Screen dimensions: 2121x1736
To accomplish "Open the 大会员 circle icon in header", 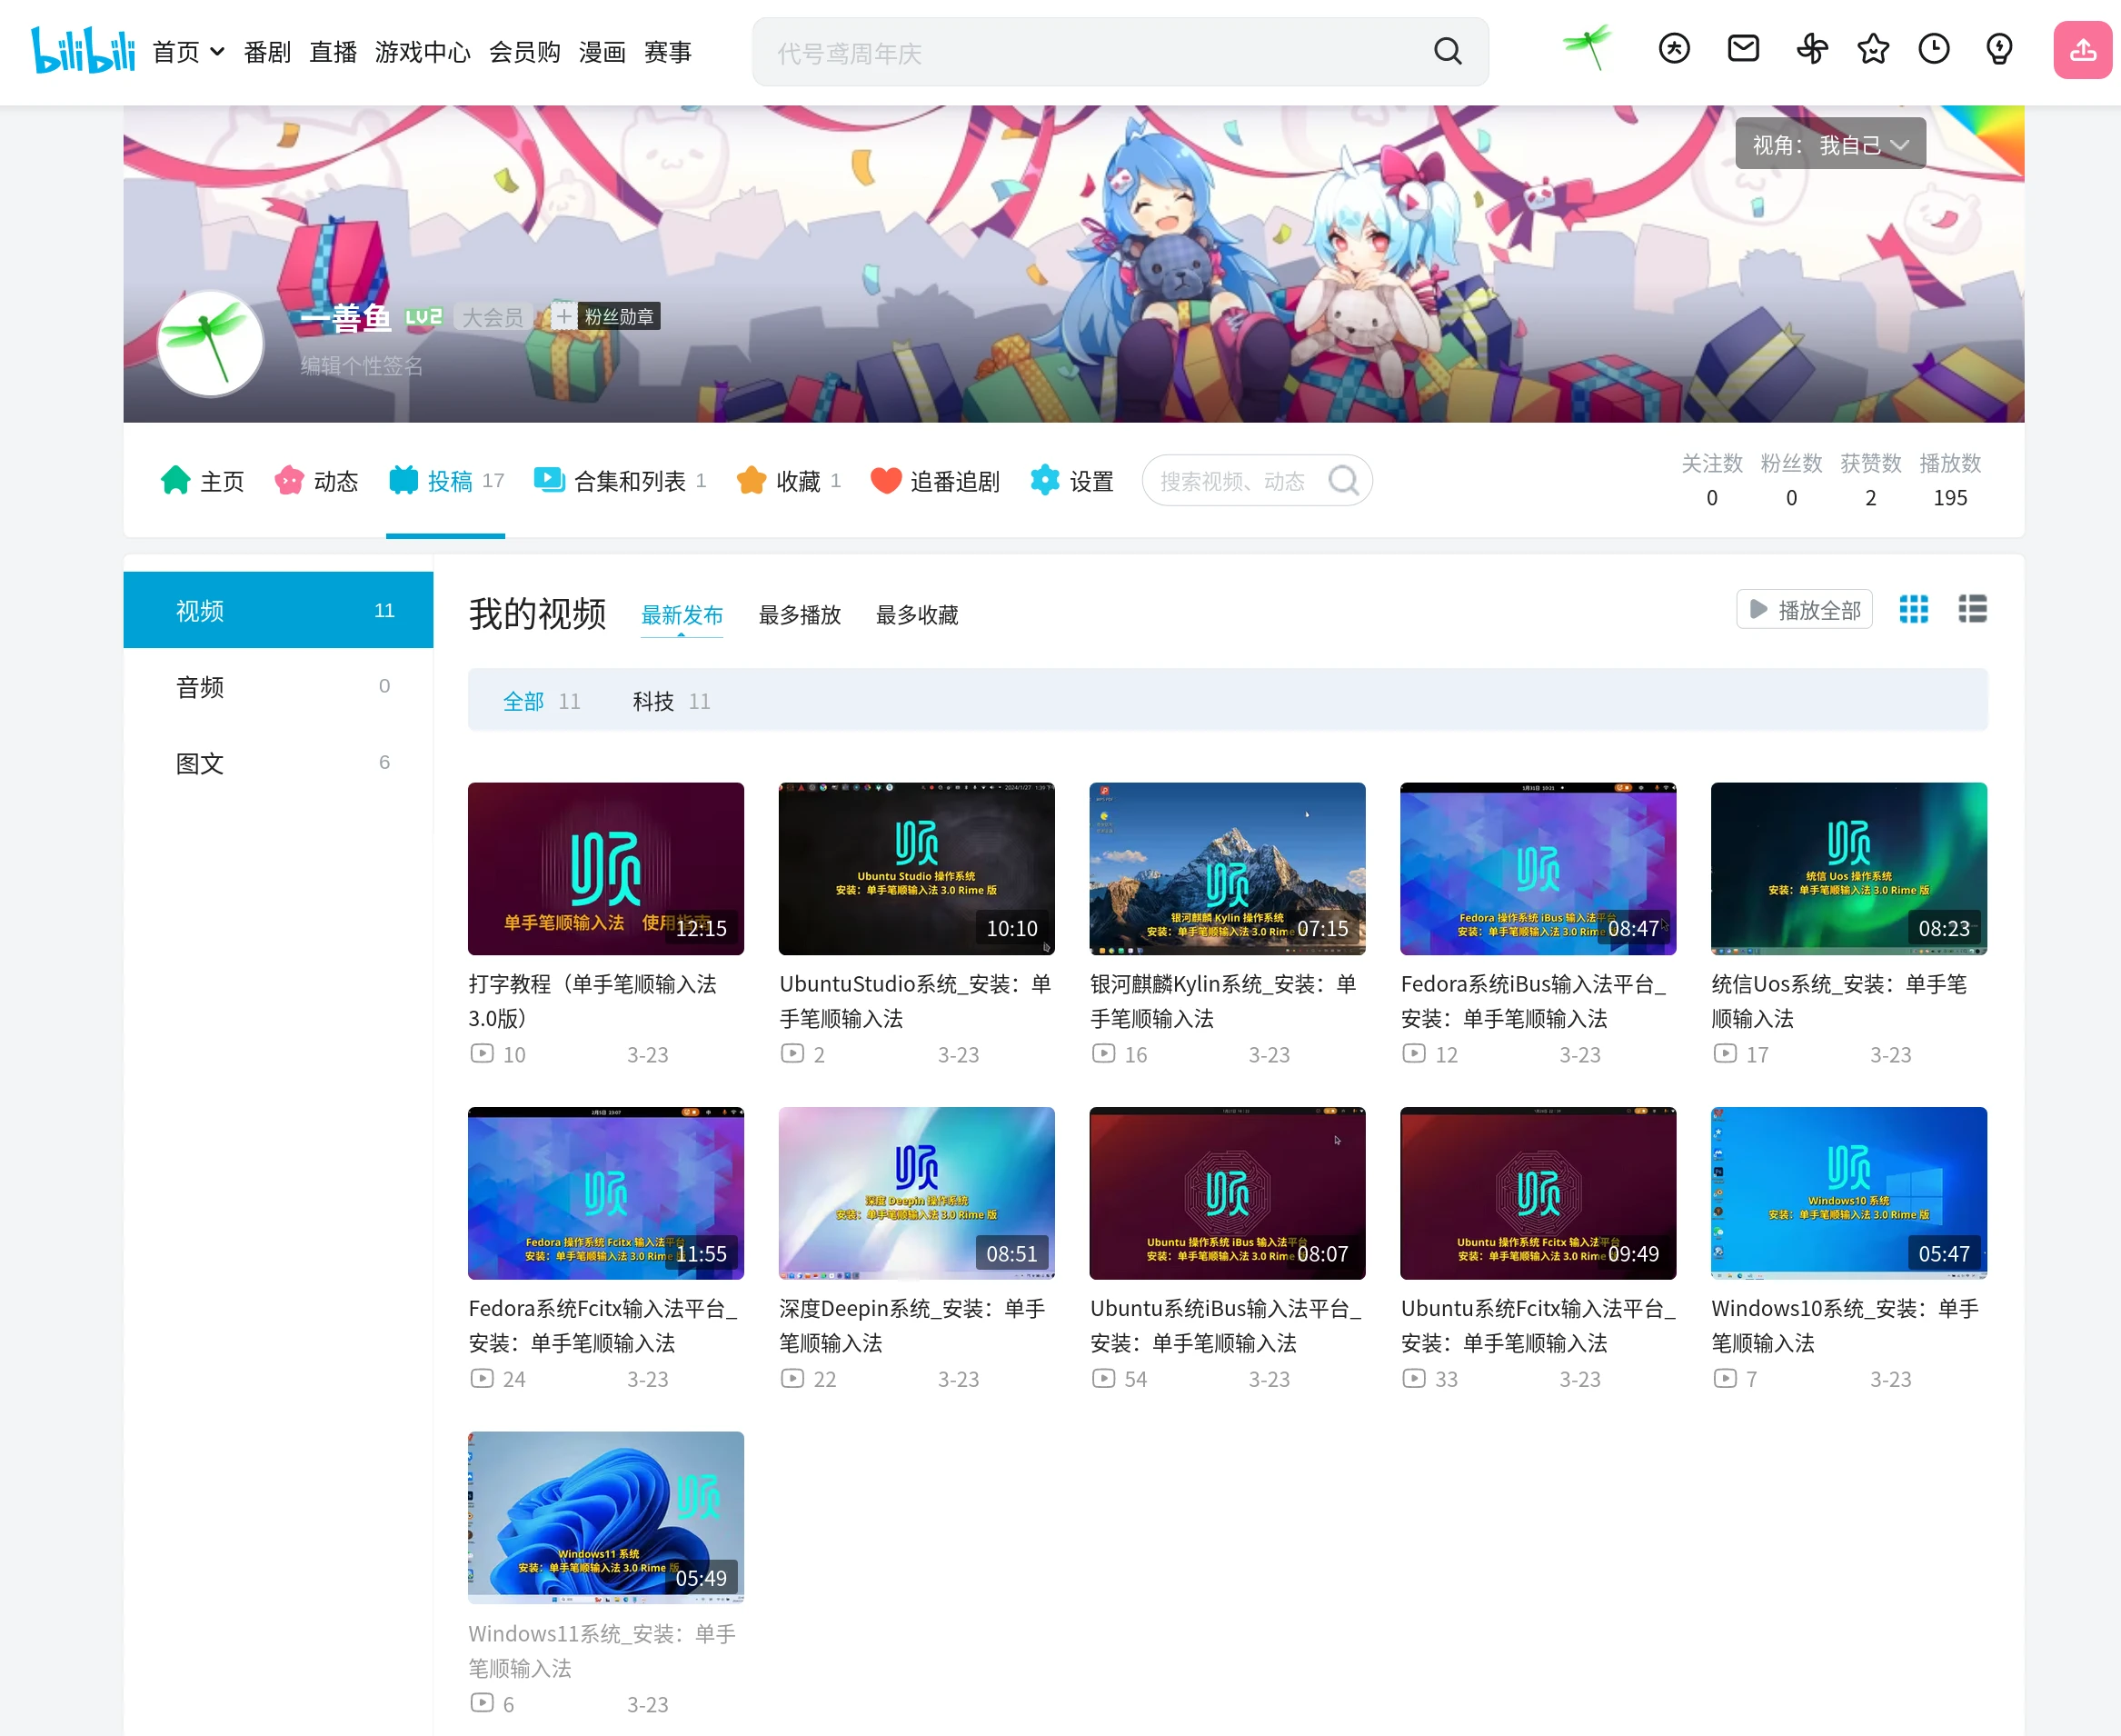I will tap(1674, 48).
